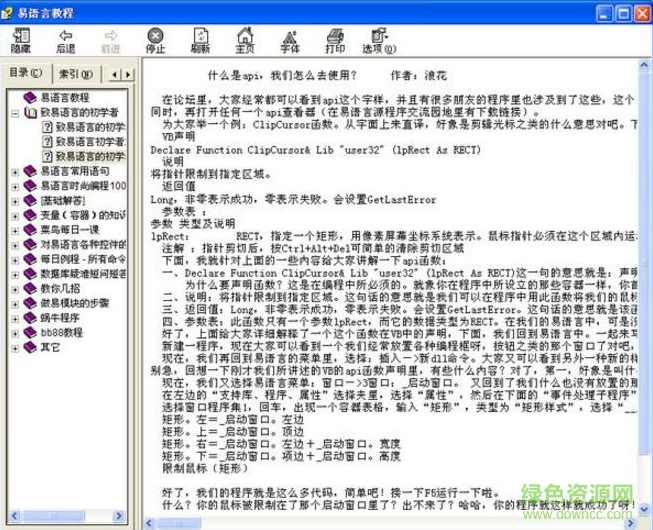Expand the 每日例程 - 所有命令 node
The height and width of the screenshot is (530, 653).
click(15, 260)
